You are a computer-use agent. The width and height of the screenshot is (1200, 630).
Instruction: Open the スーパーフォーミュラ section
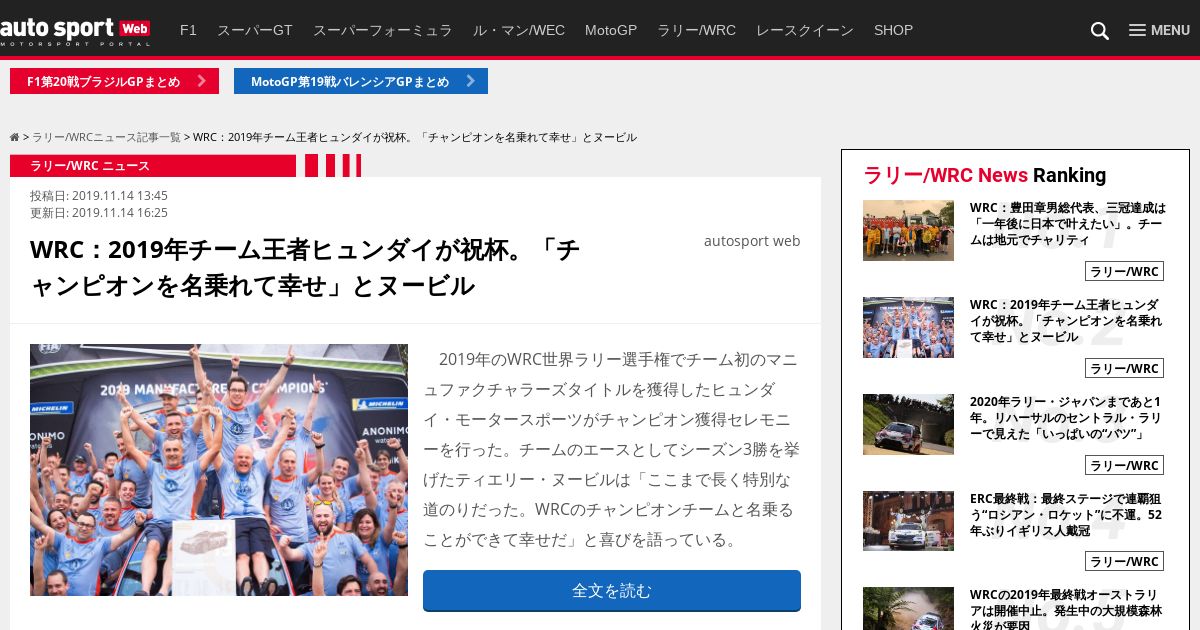383,30
